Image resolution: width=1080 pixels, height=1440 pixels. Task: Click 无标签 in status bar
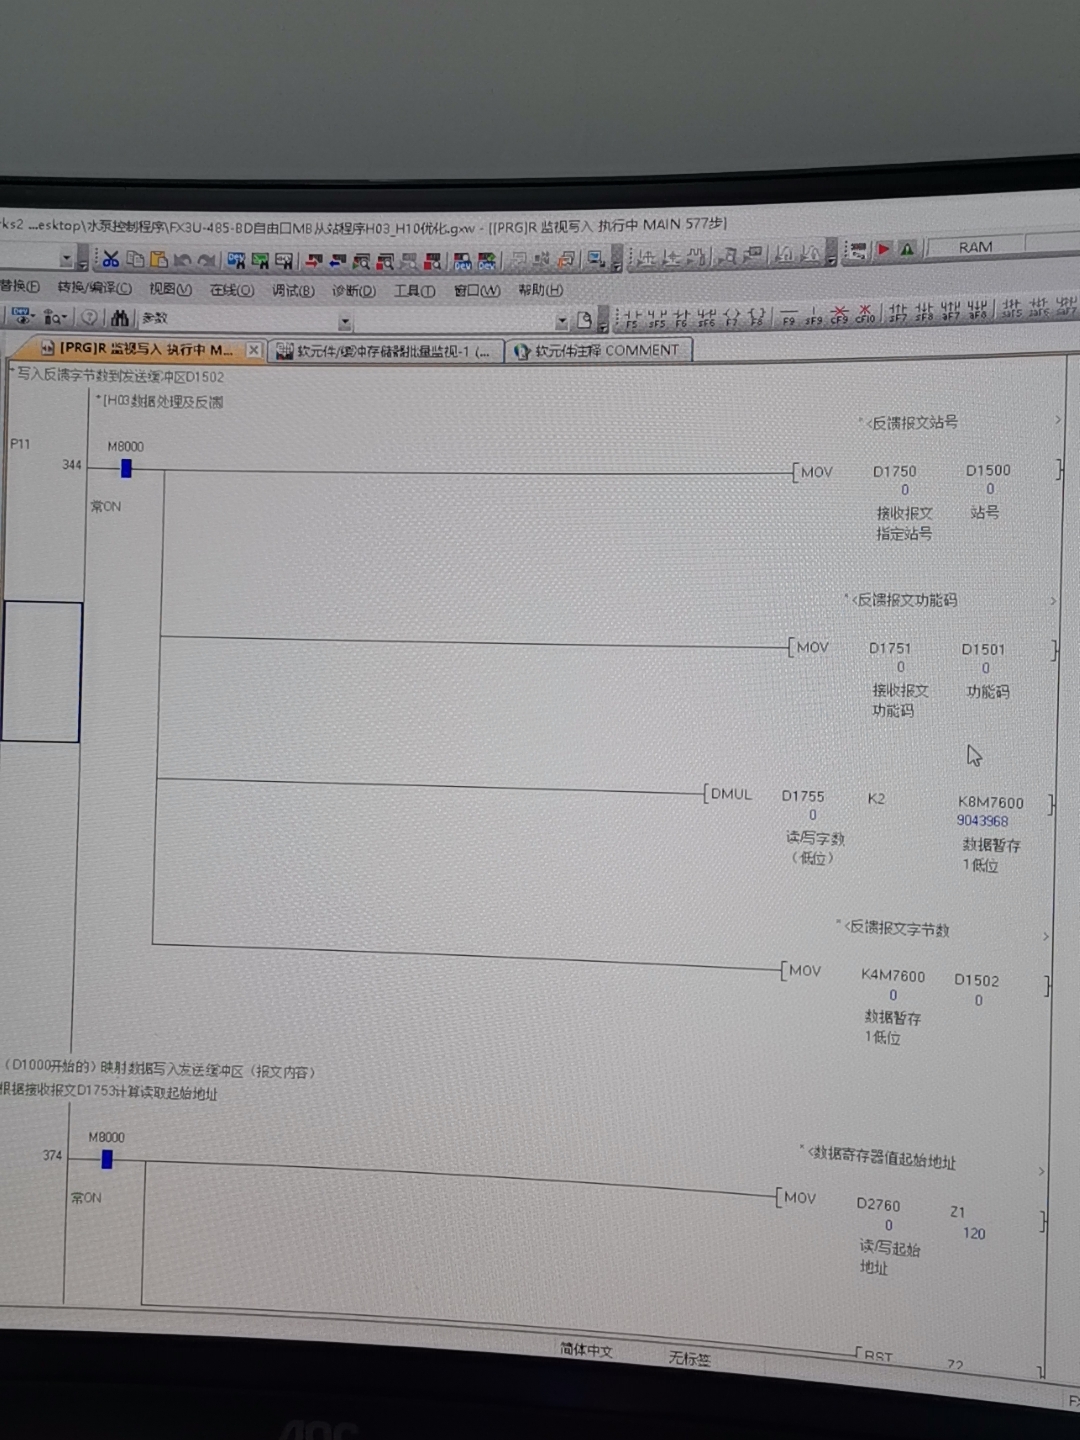pyautogui.click(x=690, y=1358)
